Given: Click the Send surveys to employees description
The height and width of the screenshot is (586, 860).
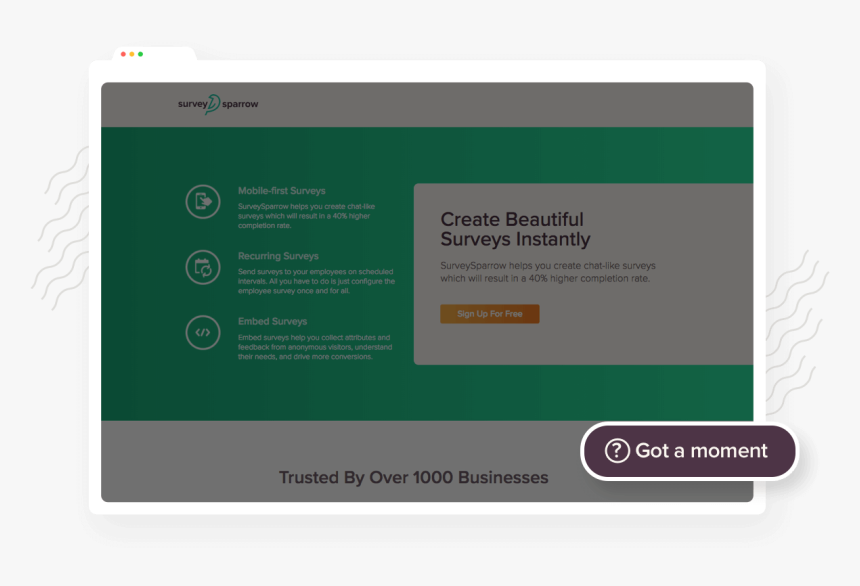Looking at the screenshot, I should coord(316,281).
